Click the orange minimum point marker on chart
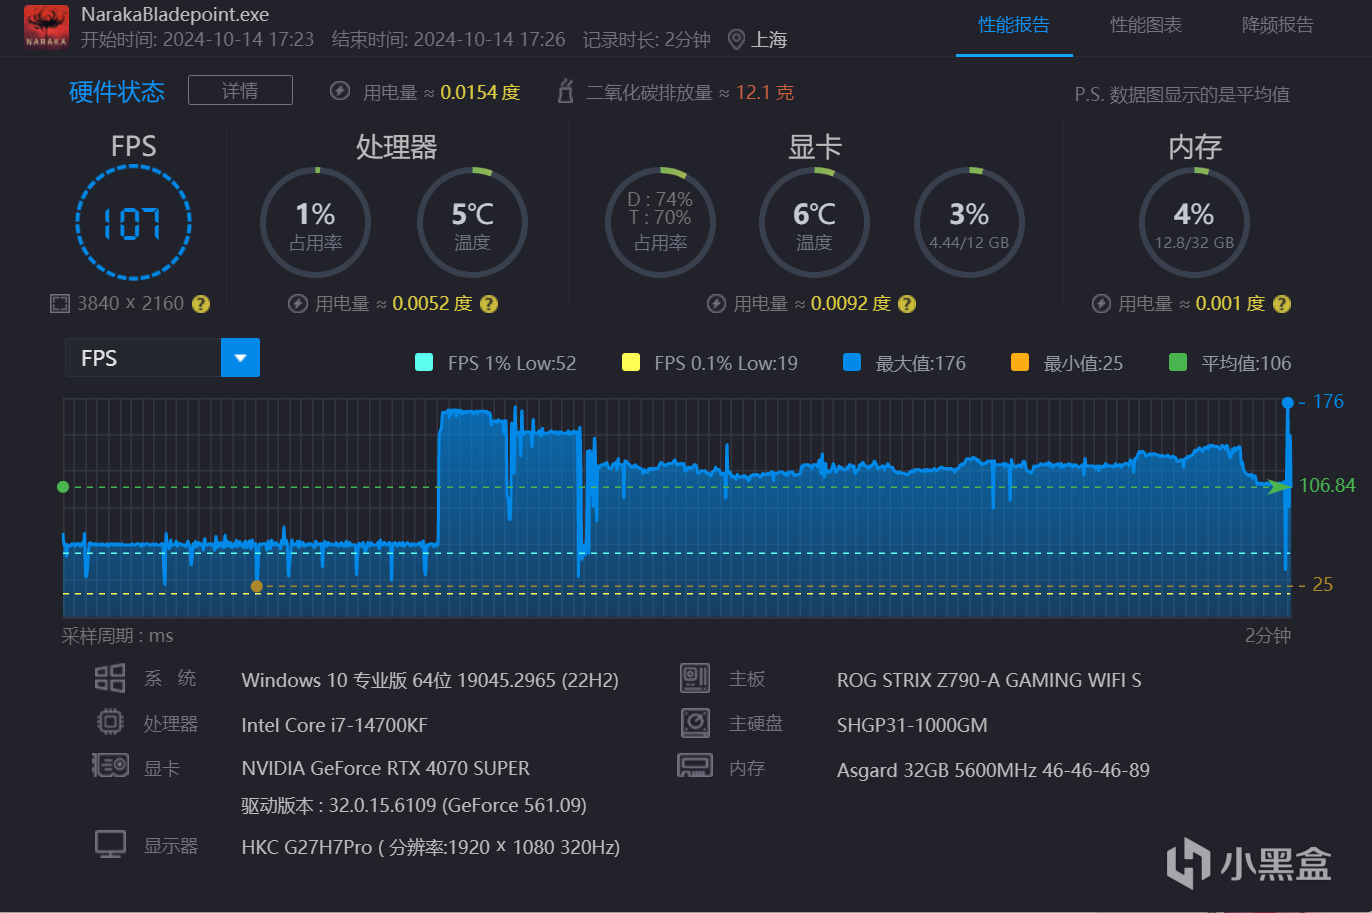 coord(257,586)
